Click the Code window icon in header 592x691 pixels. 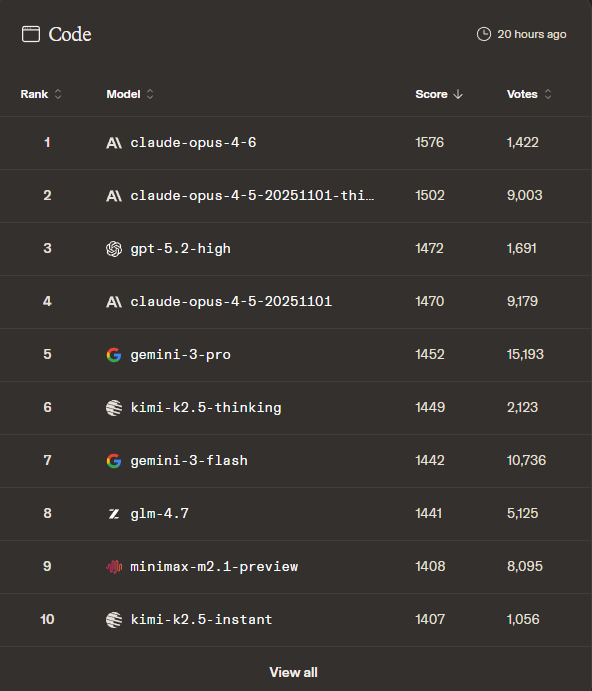pyautogui.click(x=31, y=34)
